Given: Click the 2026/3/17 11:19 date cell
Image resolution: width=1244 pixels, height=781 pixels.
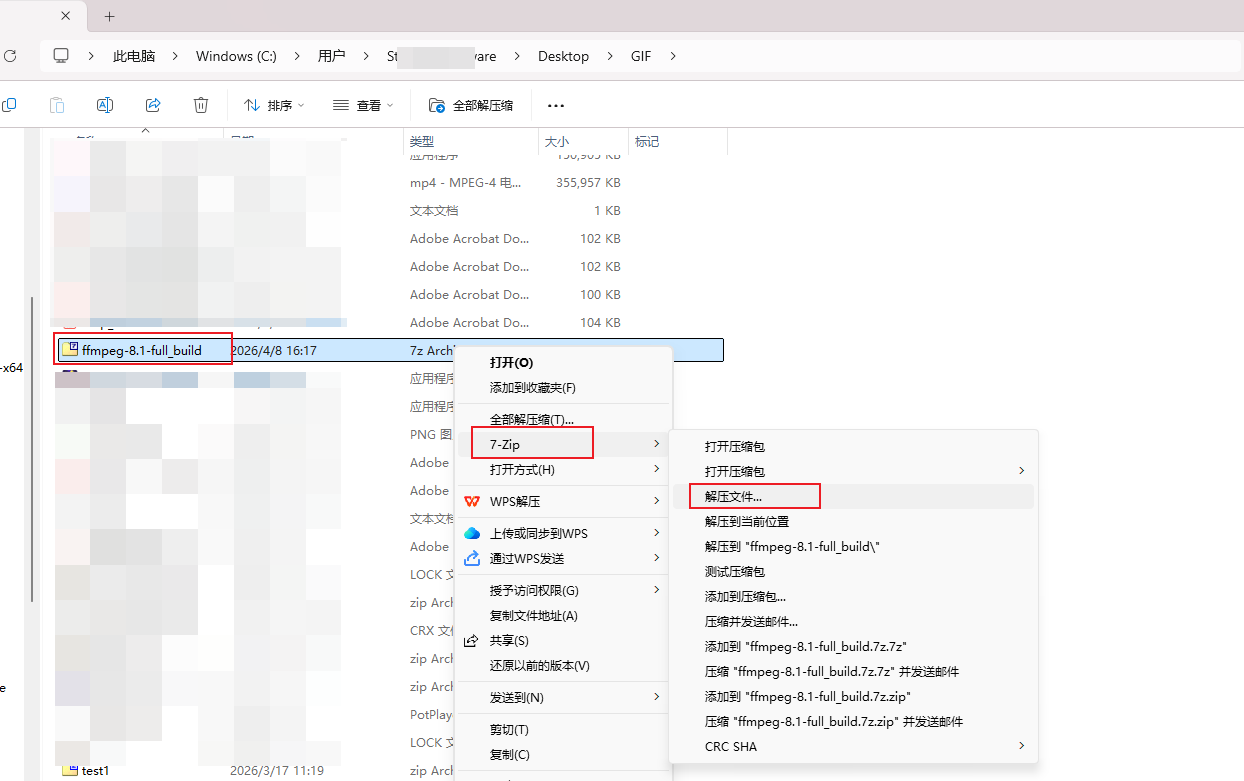Looking at the screenshot, I should [277, 770].
